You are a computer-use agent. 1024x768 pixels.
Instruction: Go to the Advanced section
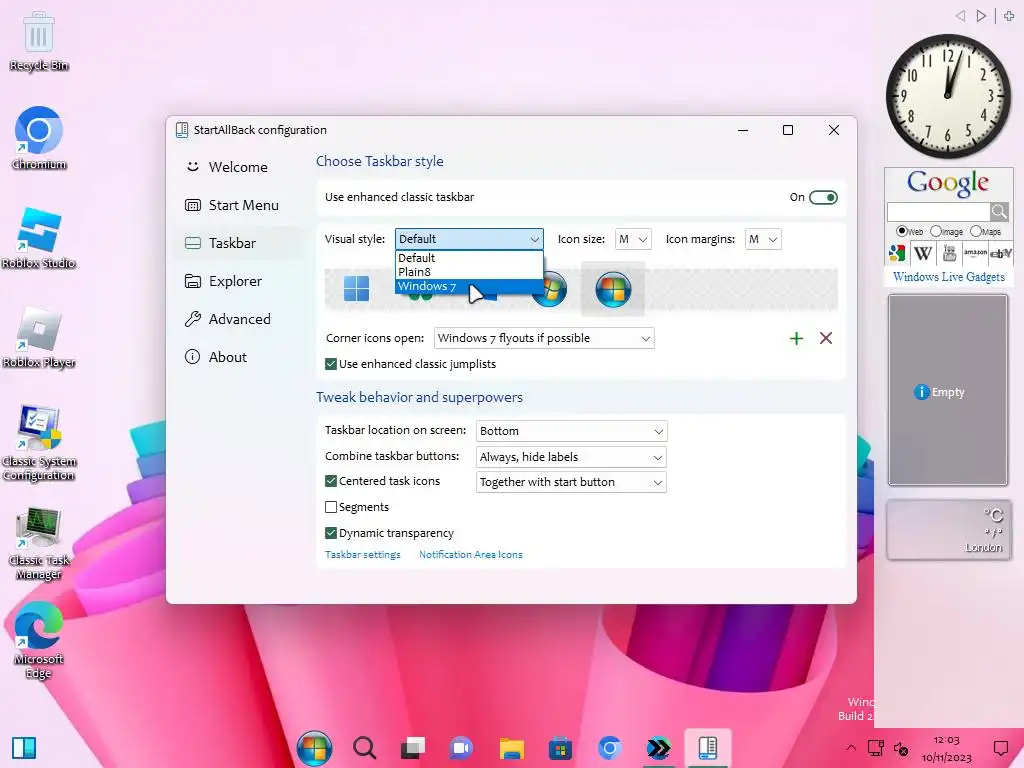click(x=238, y=319)
